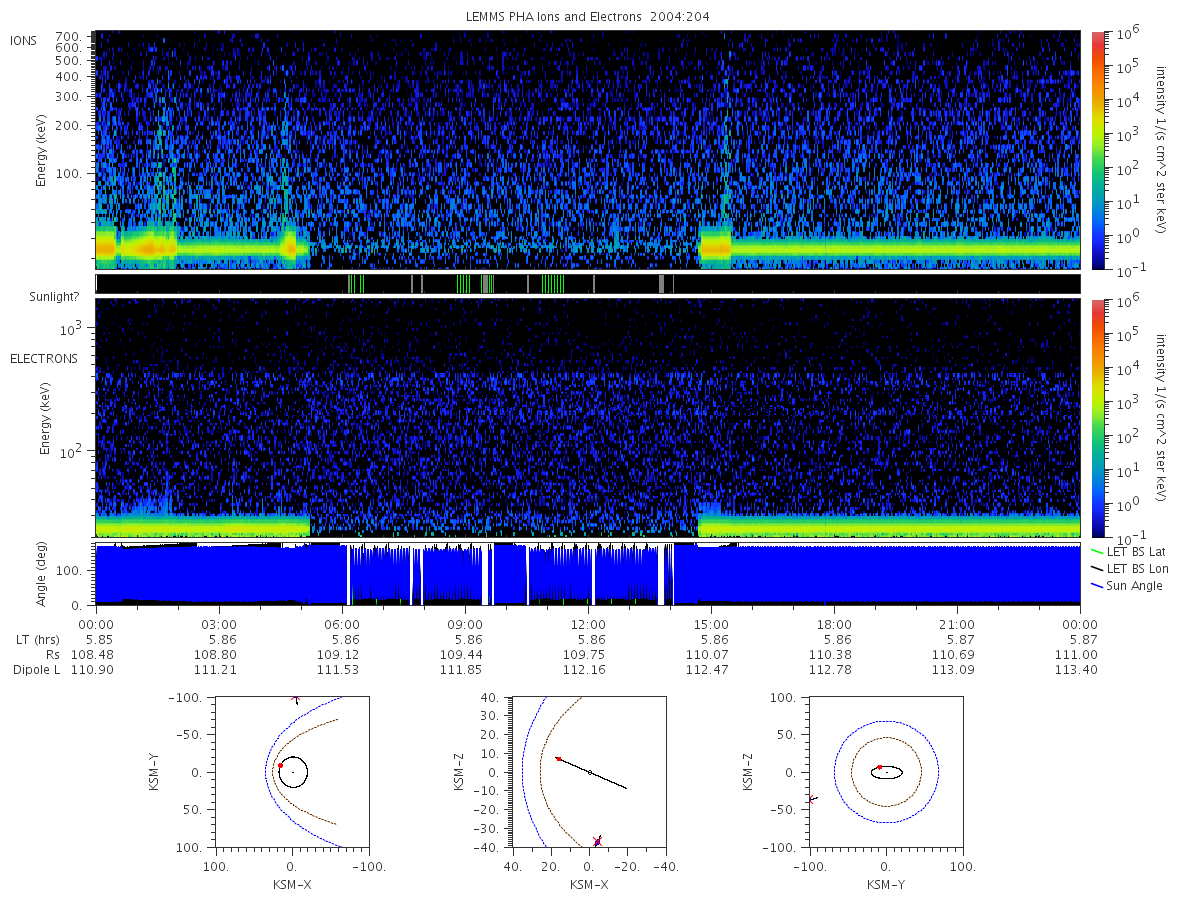Click the red-blue marker at bottom of KSM-X/KSM-Z plot

pos(597,841)
